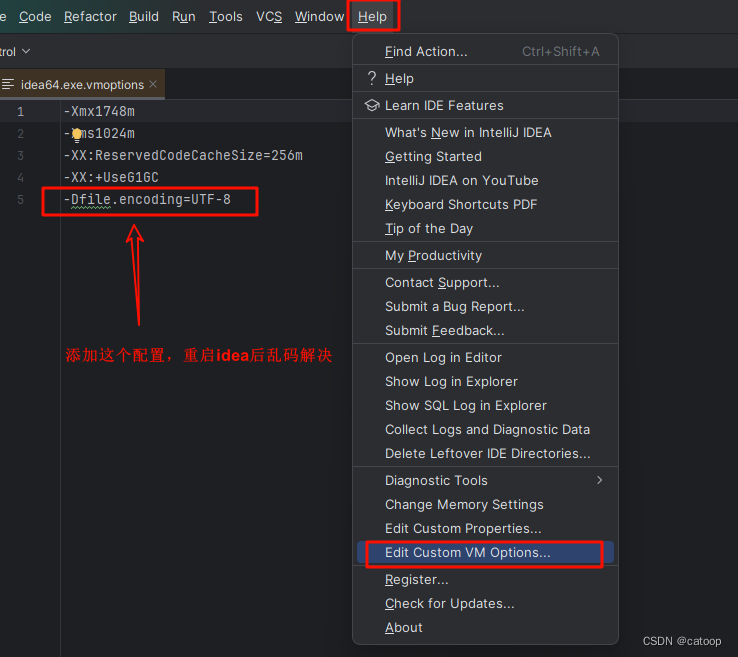The height and width of the screenshot is (657, 738).
Task: Expand the Diagnostic Tools submenu arrow
Action: click(x=599, y=480)
